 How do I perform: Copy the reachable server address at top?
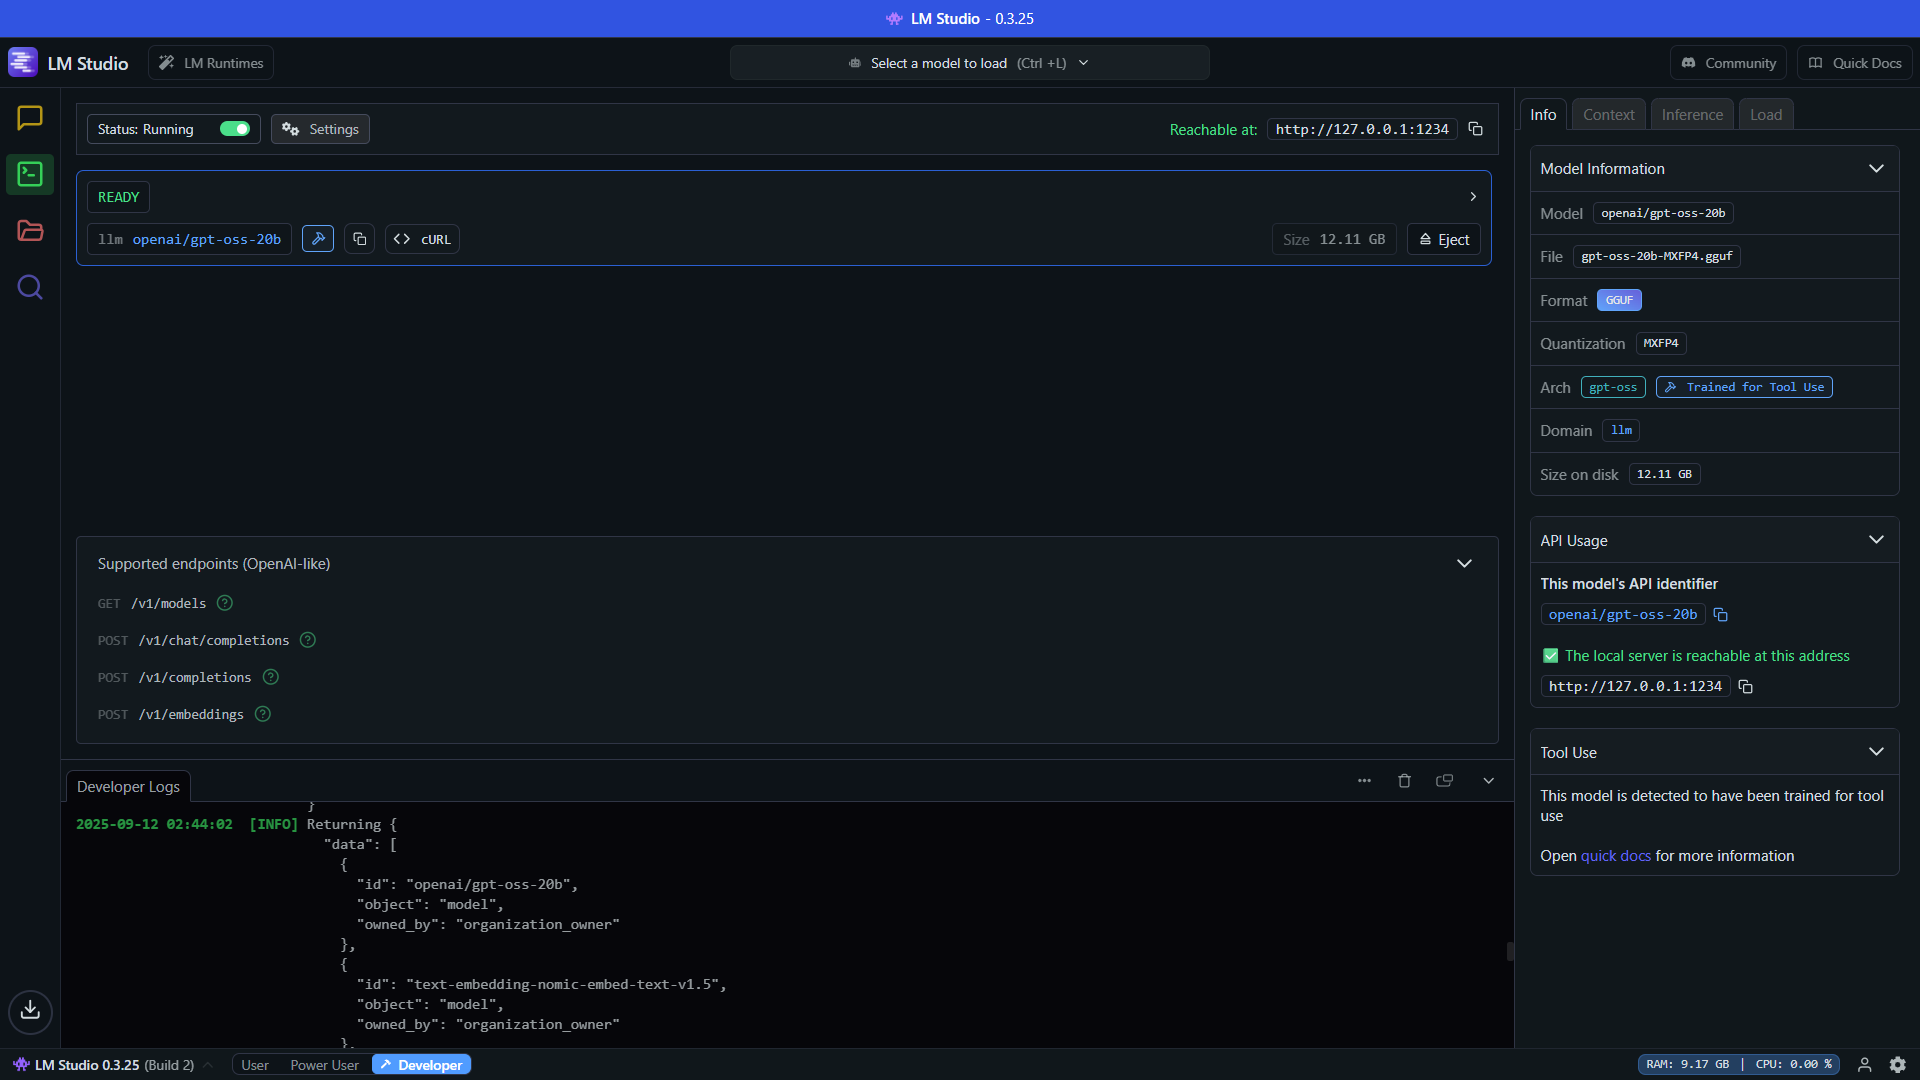1475,129
